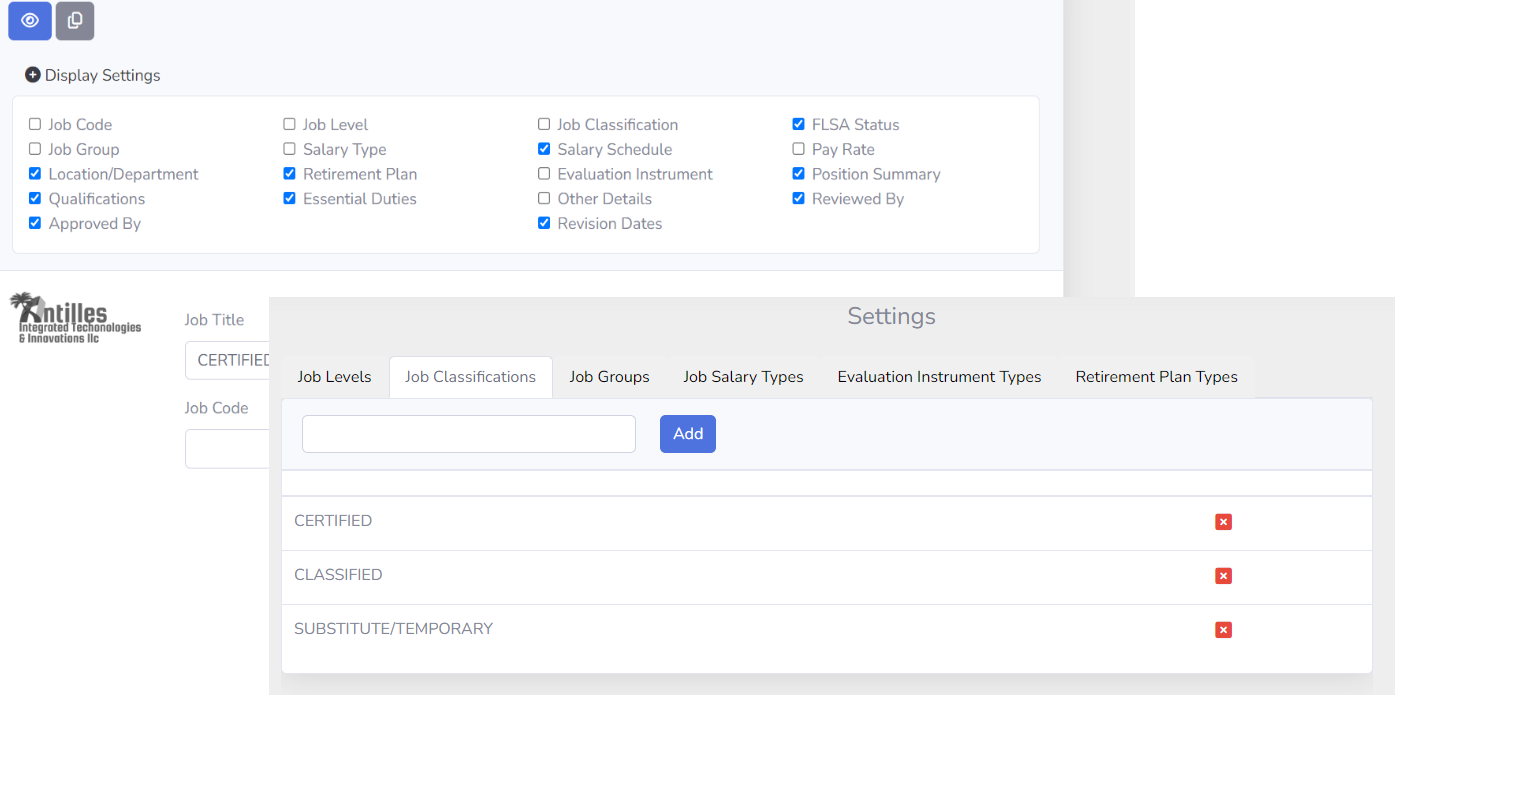This screenshot has height=787, width=1536.
Task: Open the Job Salary Types tab
Action: (x=743, y=377)
